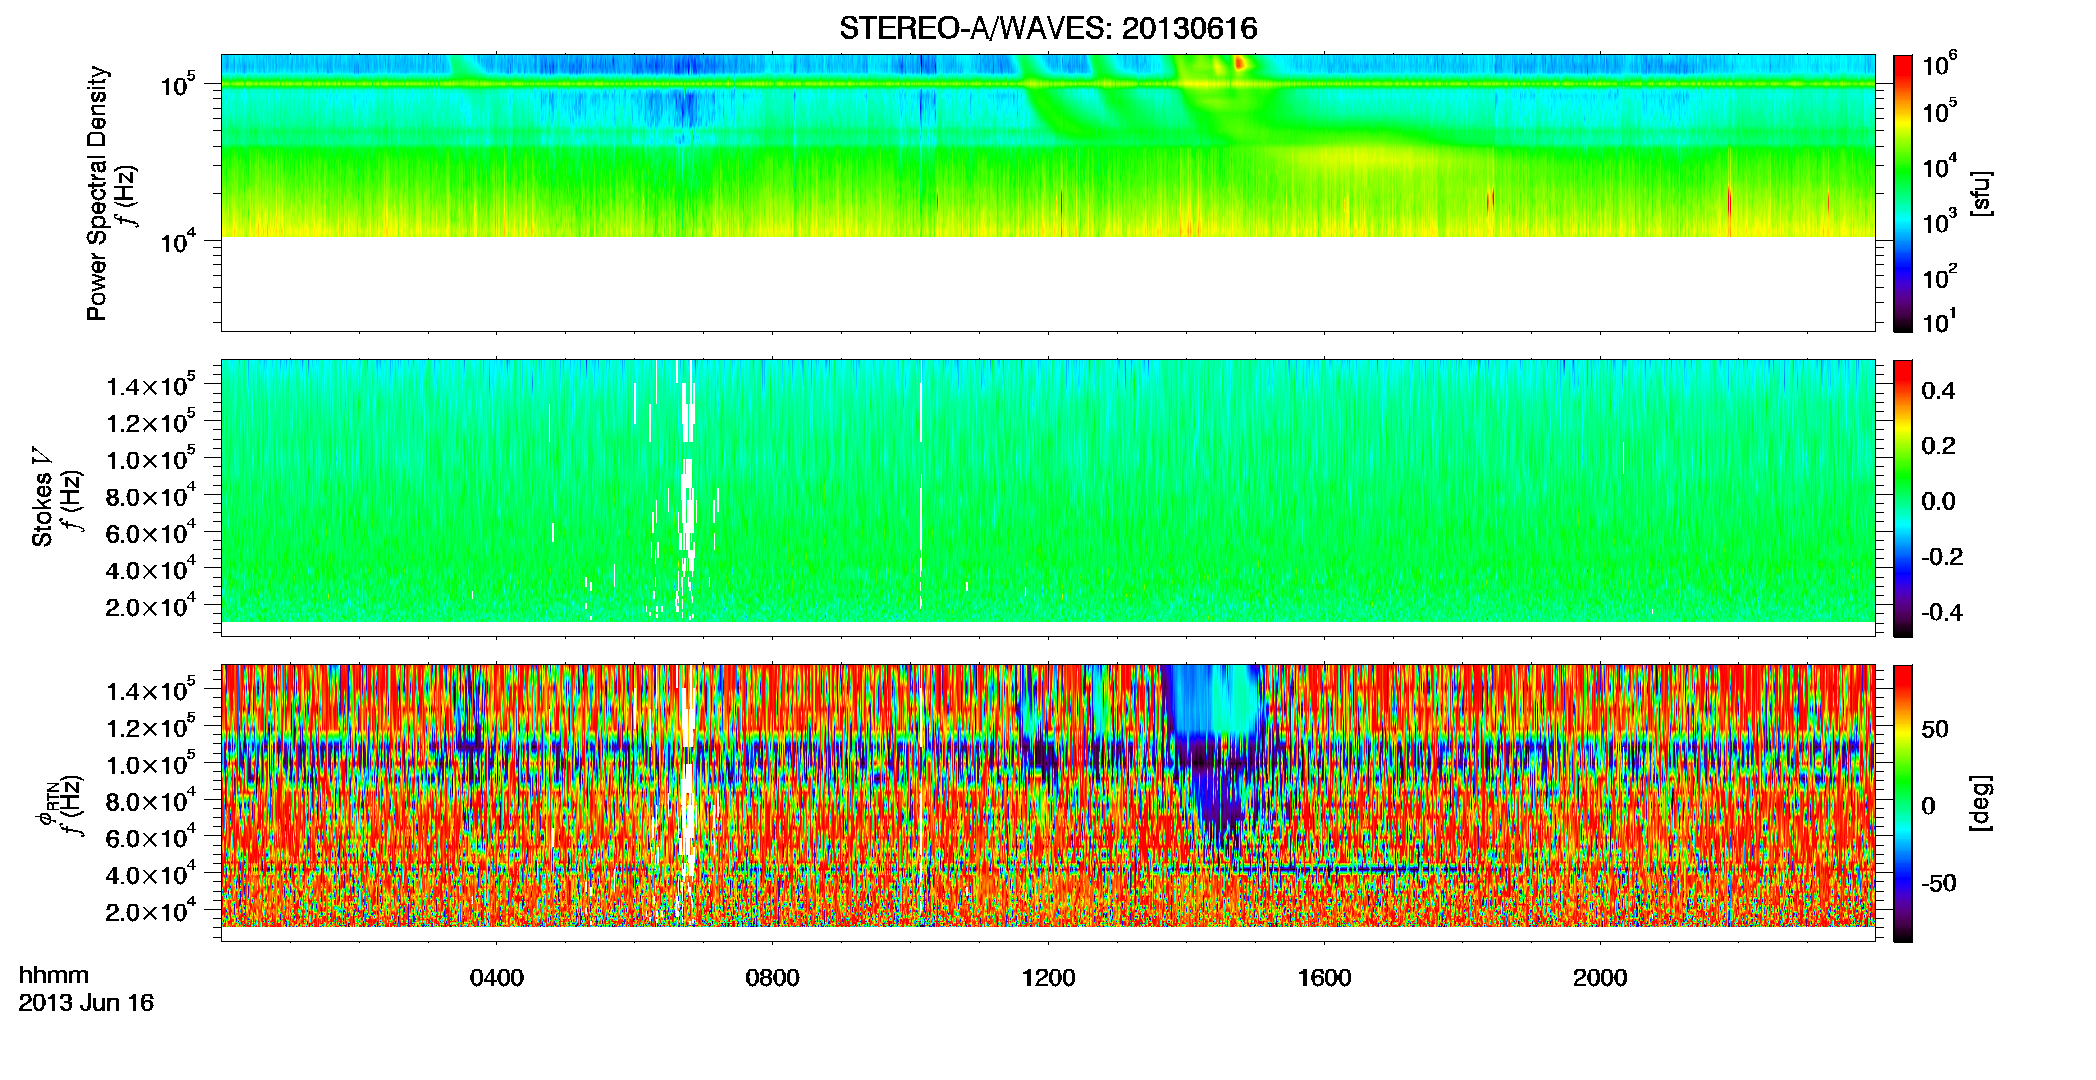The height and width of the screenshot is (1080, 2096).
Task: Click the top panel power colorbar
Action: click(1903, 193)
